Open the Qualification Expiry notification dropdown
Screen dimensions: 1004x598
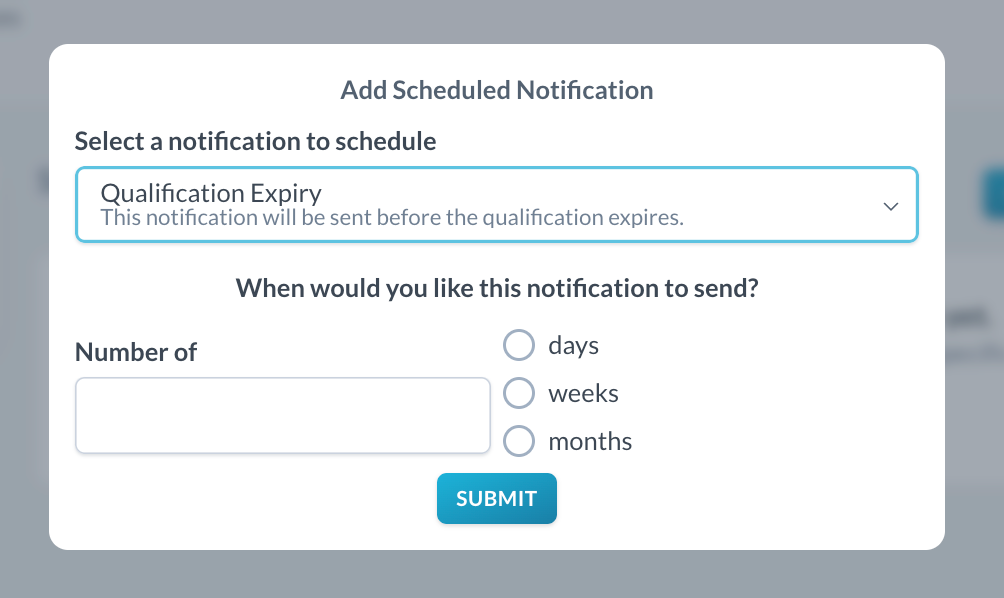pyautogui.click(x=496, y=204)
